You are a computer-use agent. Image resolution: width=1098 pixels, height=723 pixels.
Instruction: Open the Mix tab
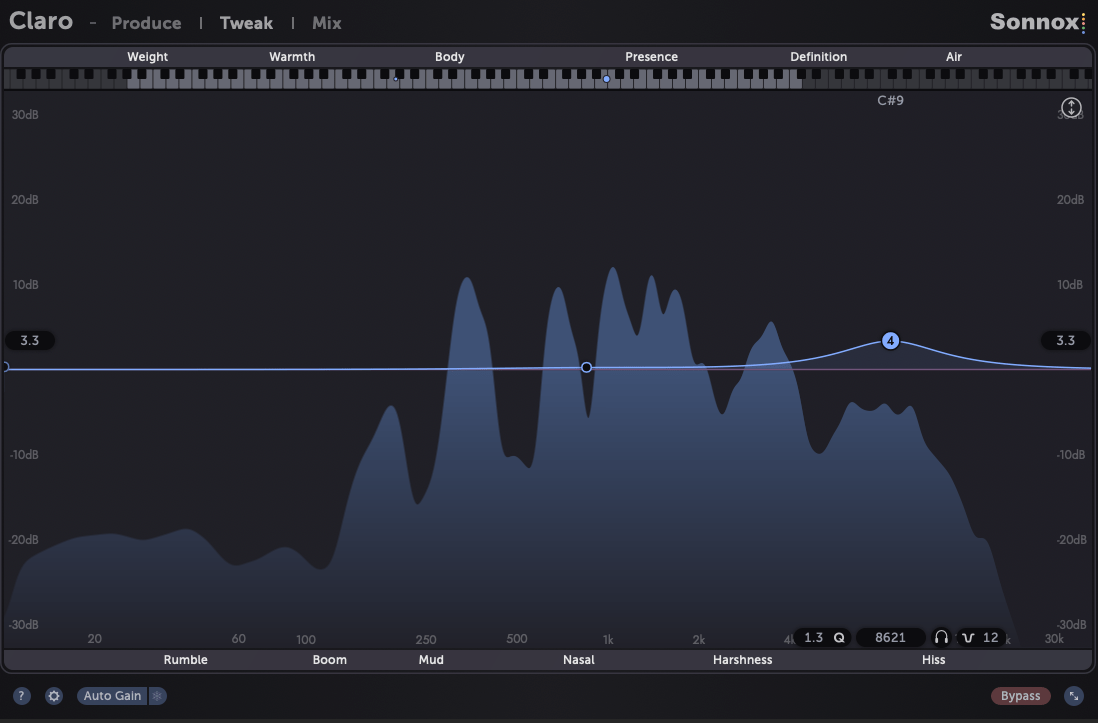[326, 23]
